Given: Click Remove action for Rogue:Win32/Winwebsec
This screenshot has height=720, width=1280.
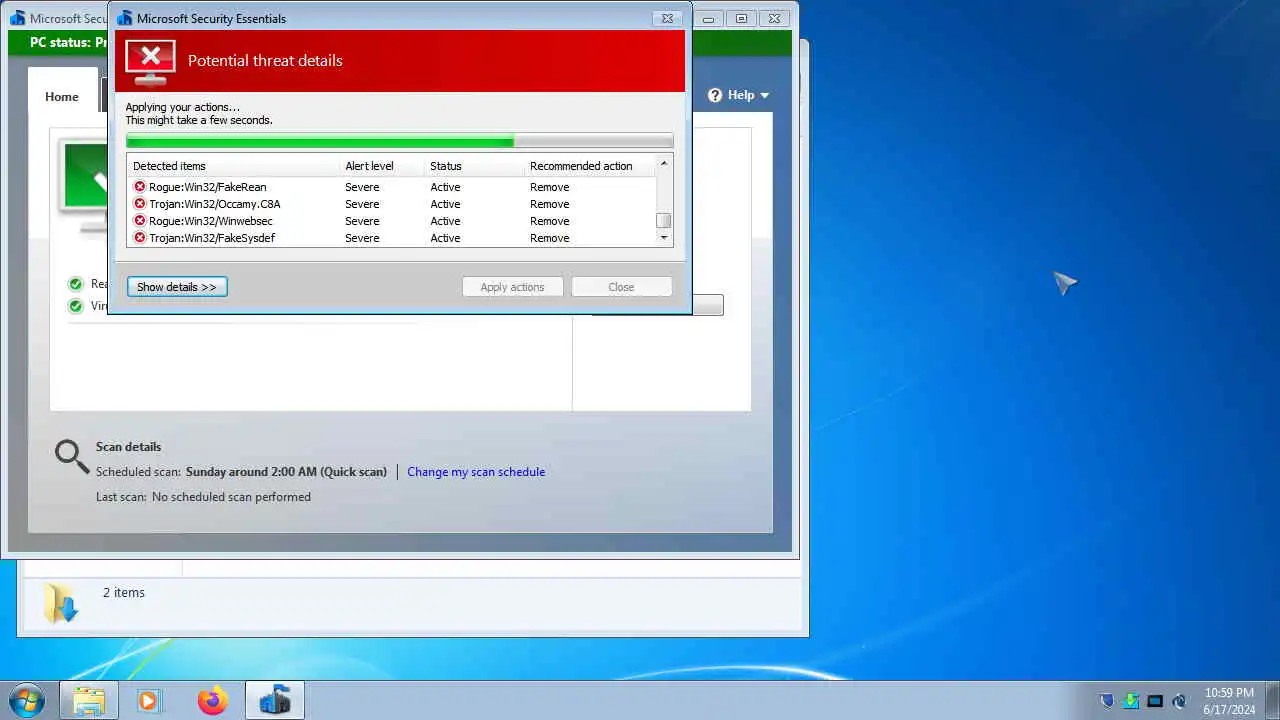Looking at the screenshot, I should tap(549, 221).
